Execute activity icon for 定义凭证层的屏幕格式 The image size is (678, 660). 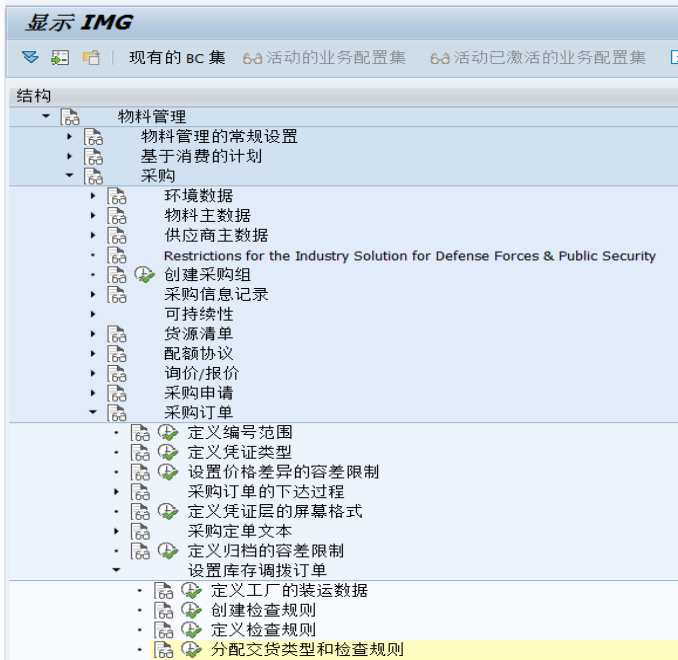click(168, 512)
